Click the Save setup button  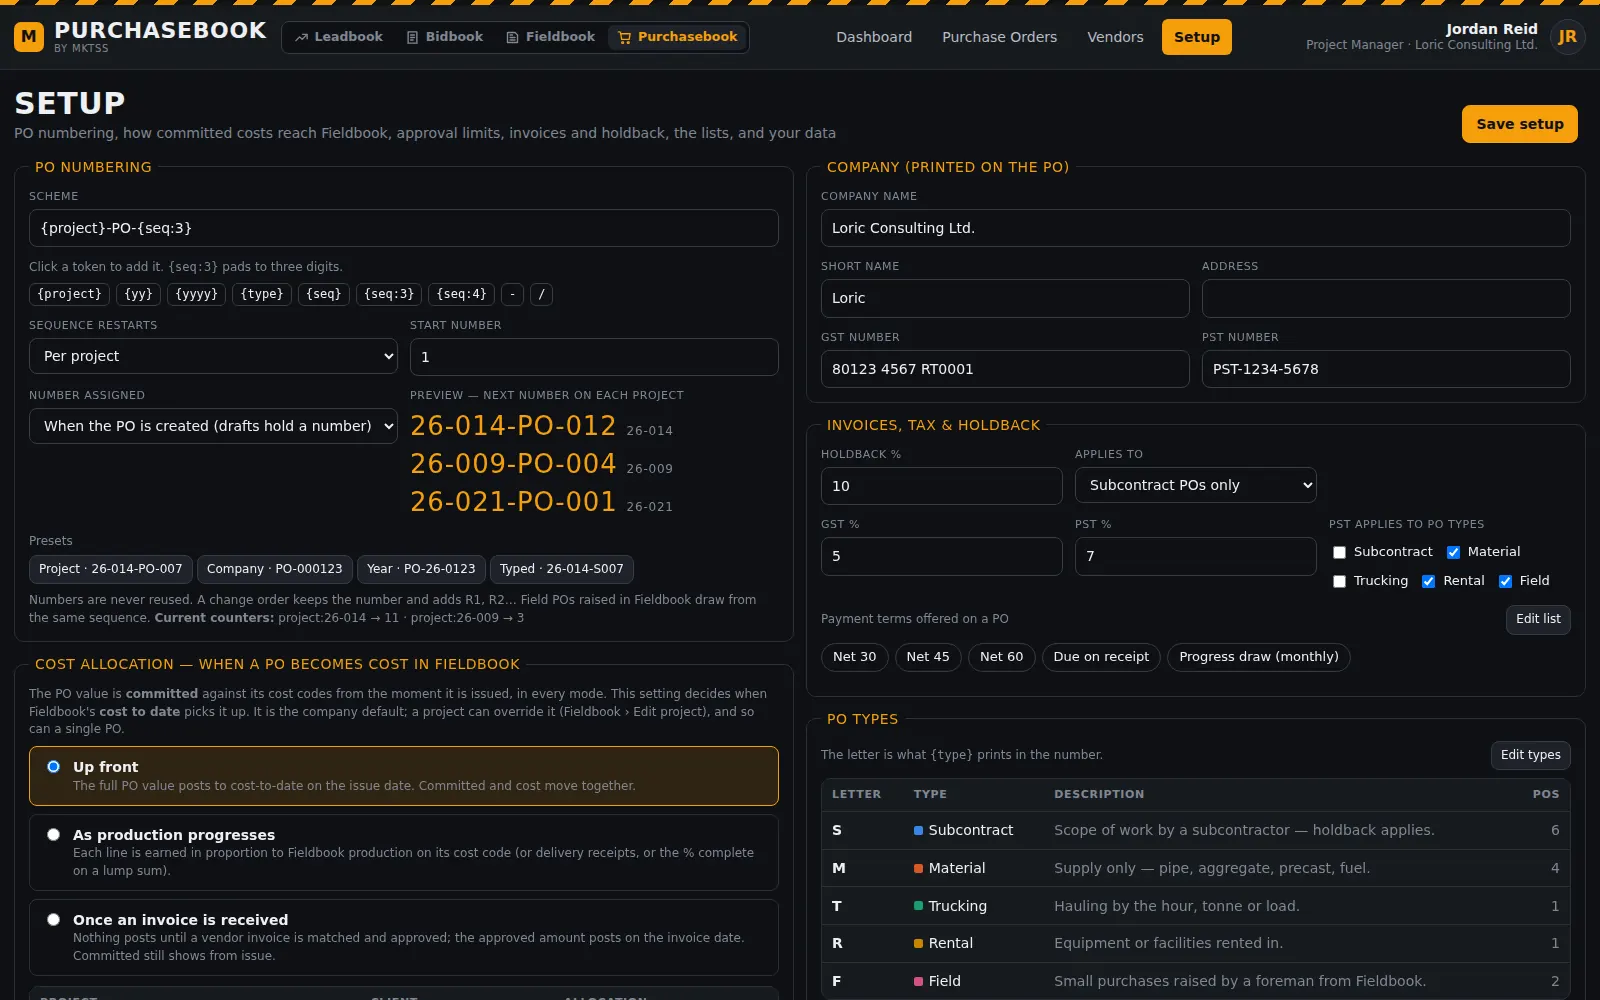pyautogui.click(x=1519, y=124)
